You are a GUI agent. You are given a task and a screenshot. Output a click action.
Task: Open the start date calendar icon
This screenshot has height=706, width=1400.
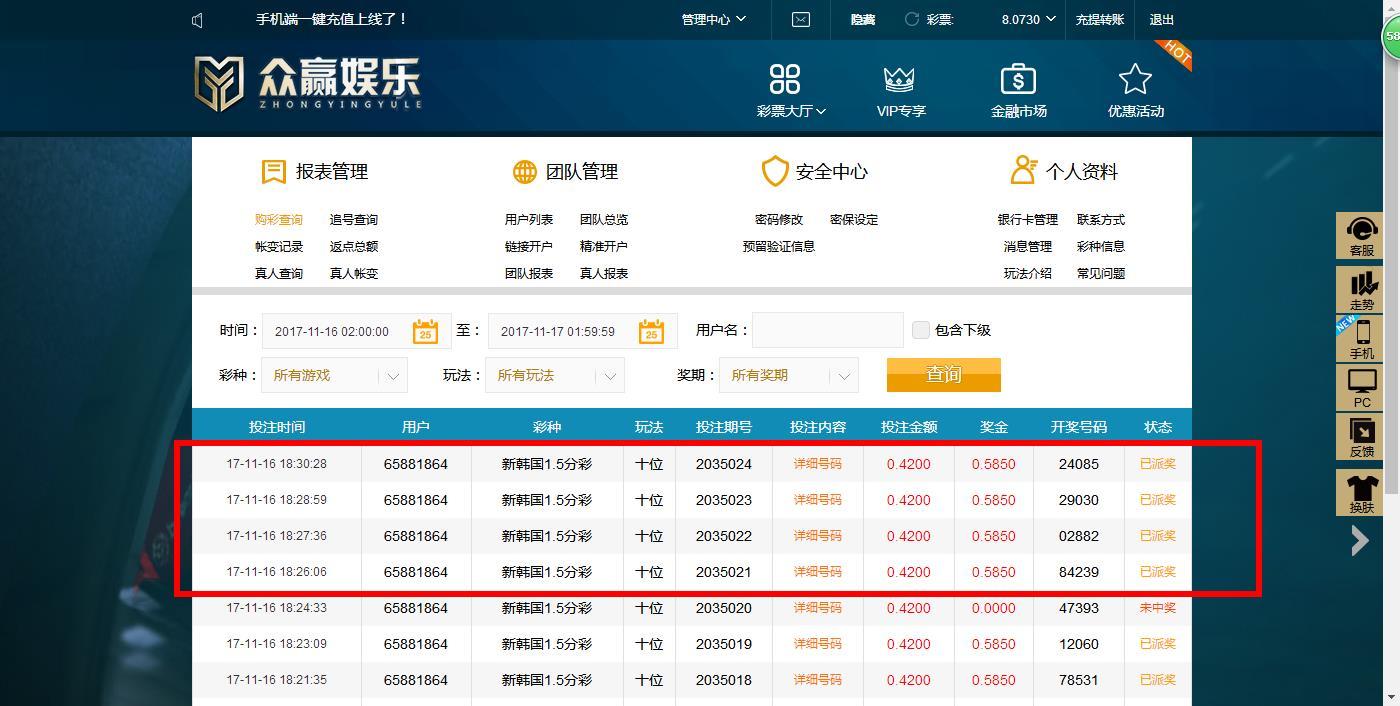[425, 331]
